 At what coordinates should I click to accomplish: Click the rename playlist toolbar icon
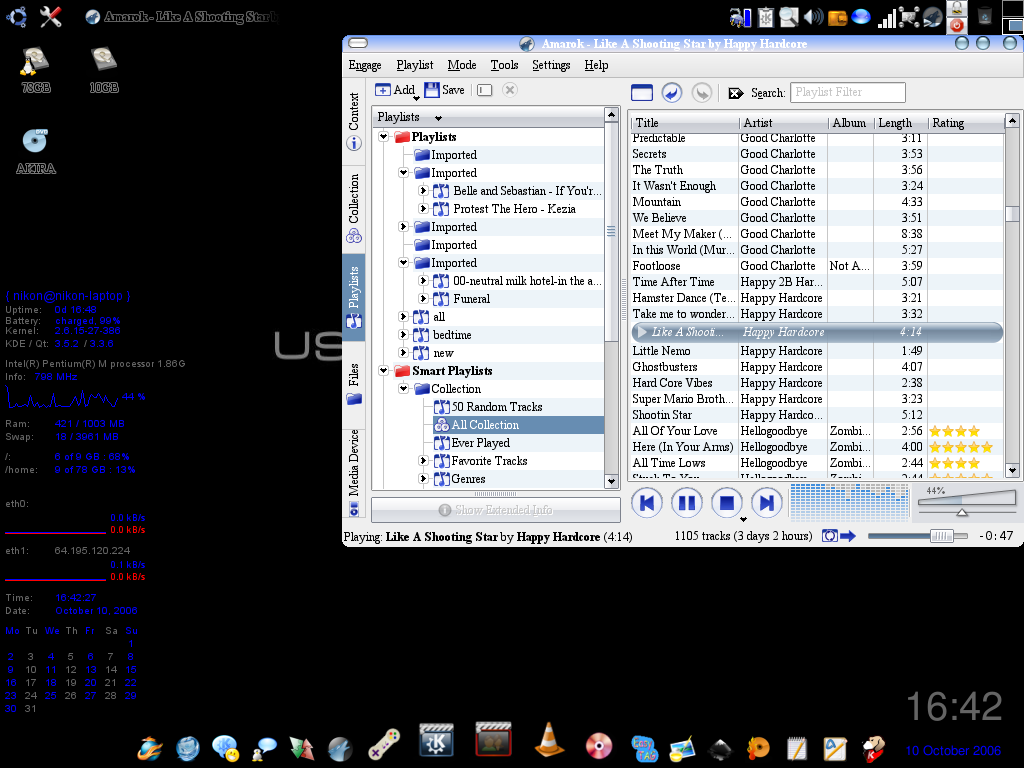484,90
